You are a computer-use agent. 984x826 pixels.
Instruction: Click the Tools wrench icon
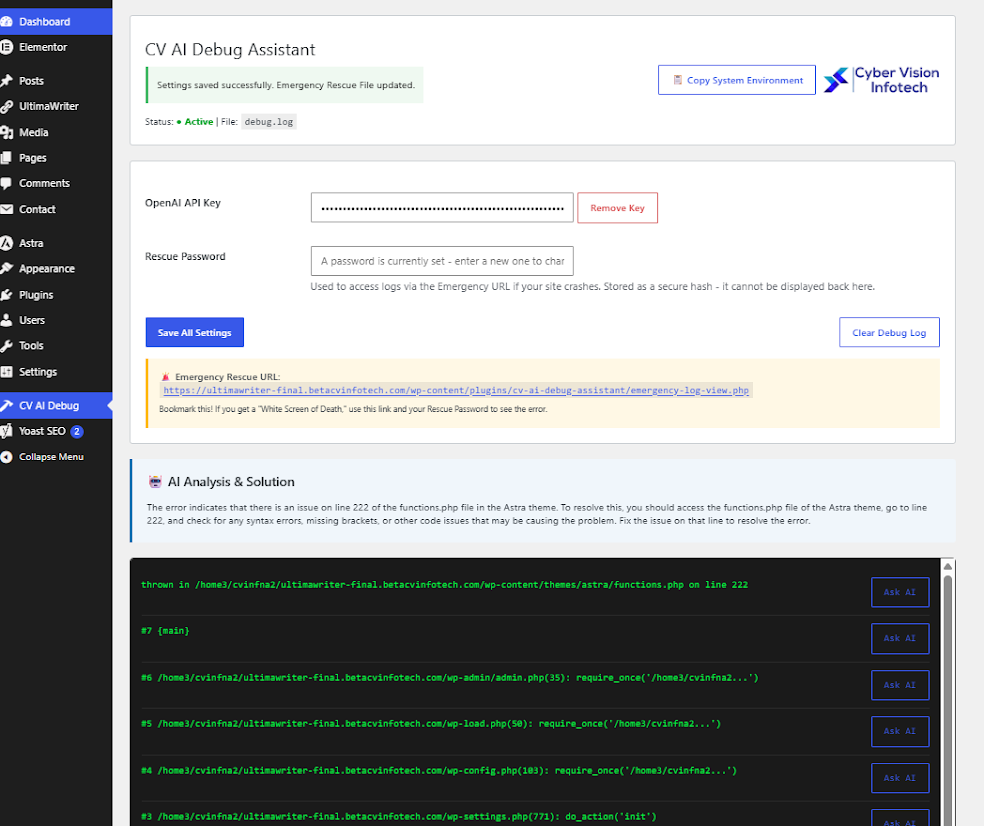(6, 346)
